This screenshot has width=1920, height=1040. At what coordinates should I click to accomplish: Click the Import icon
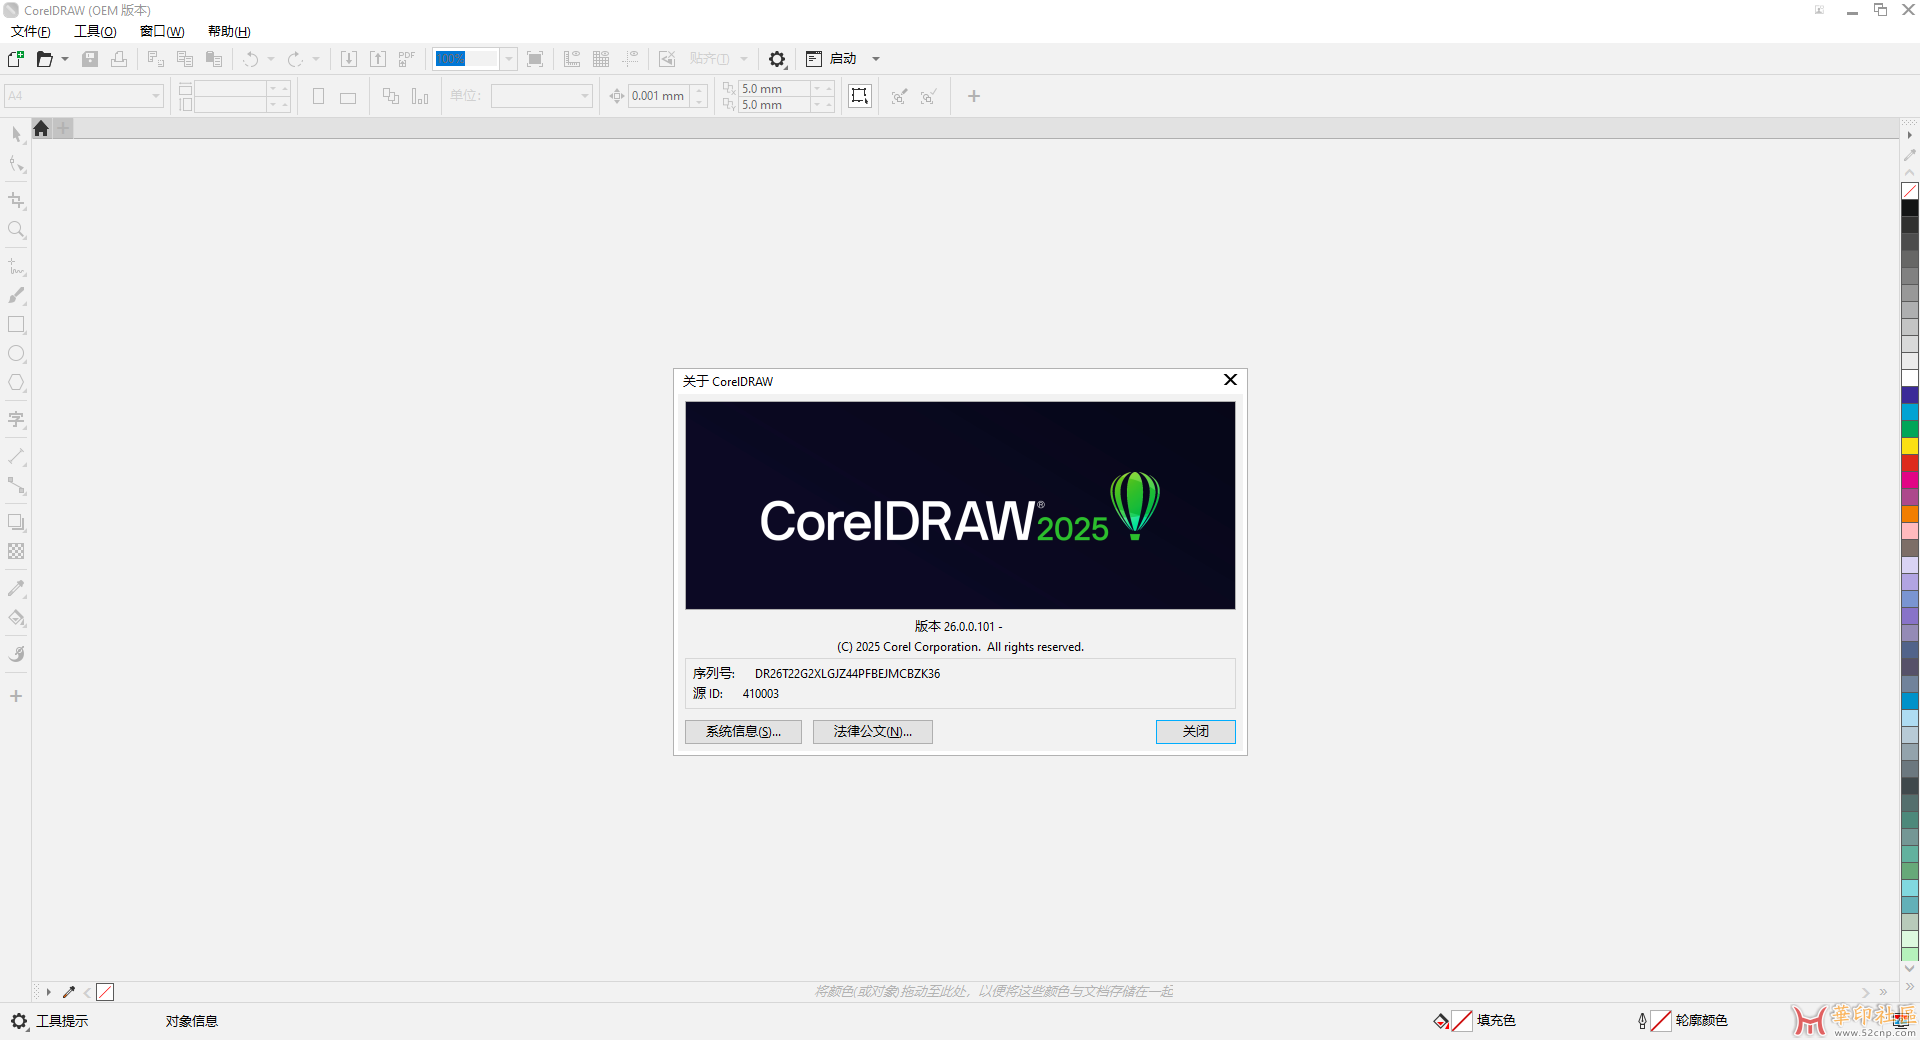tap(349, 59)
